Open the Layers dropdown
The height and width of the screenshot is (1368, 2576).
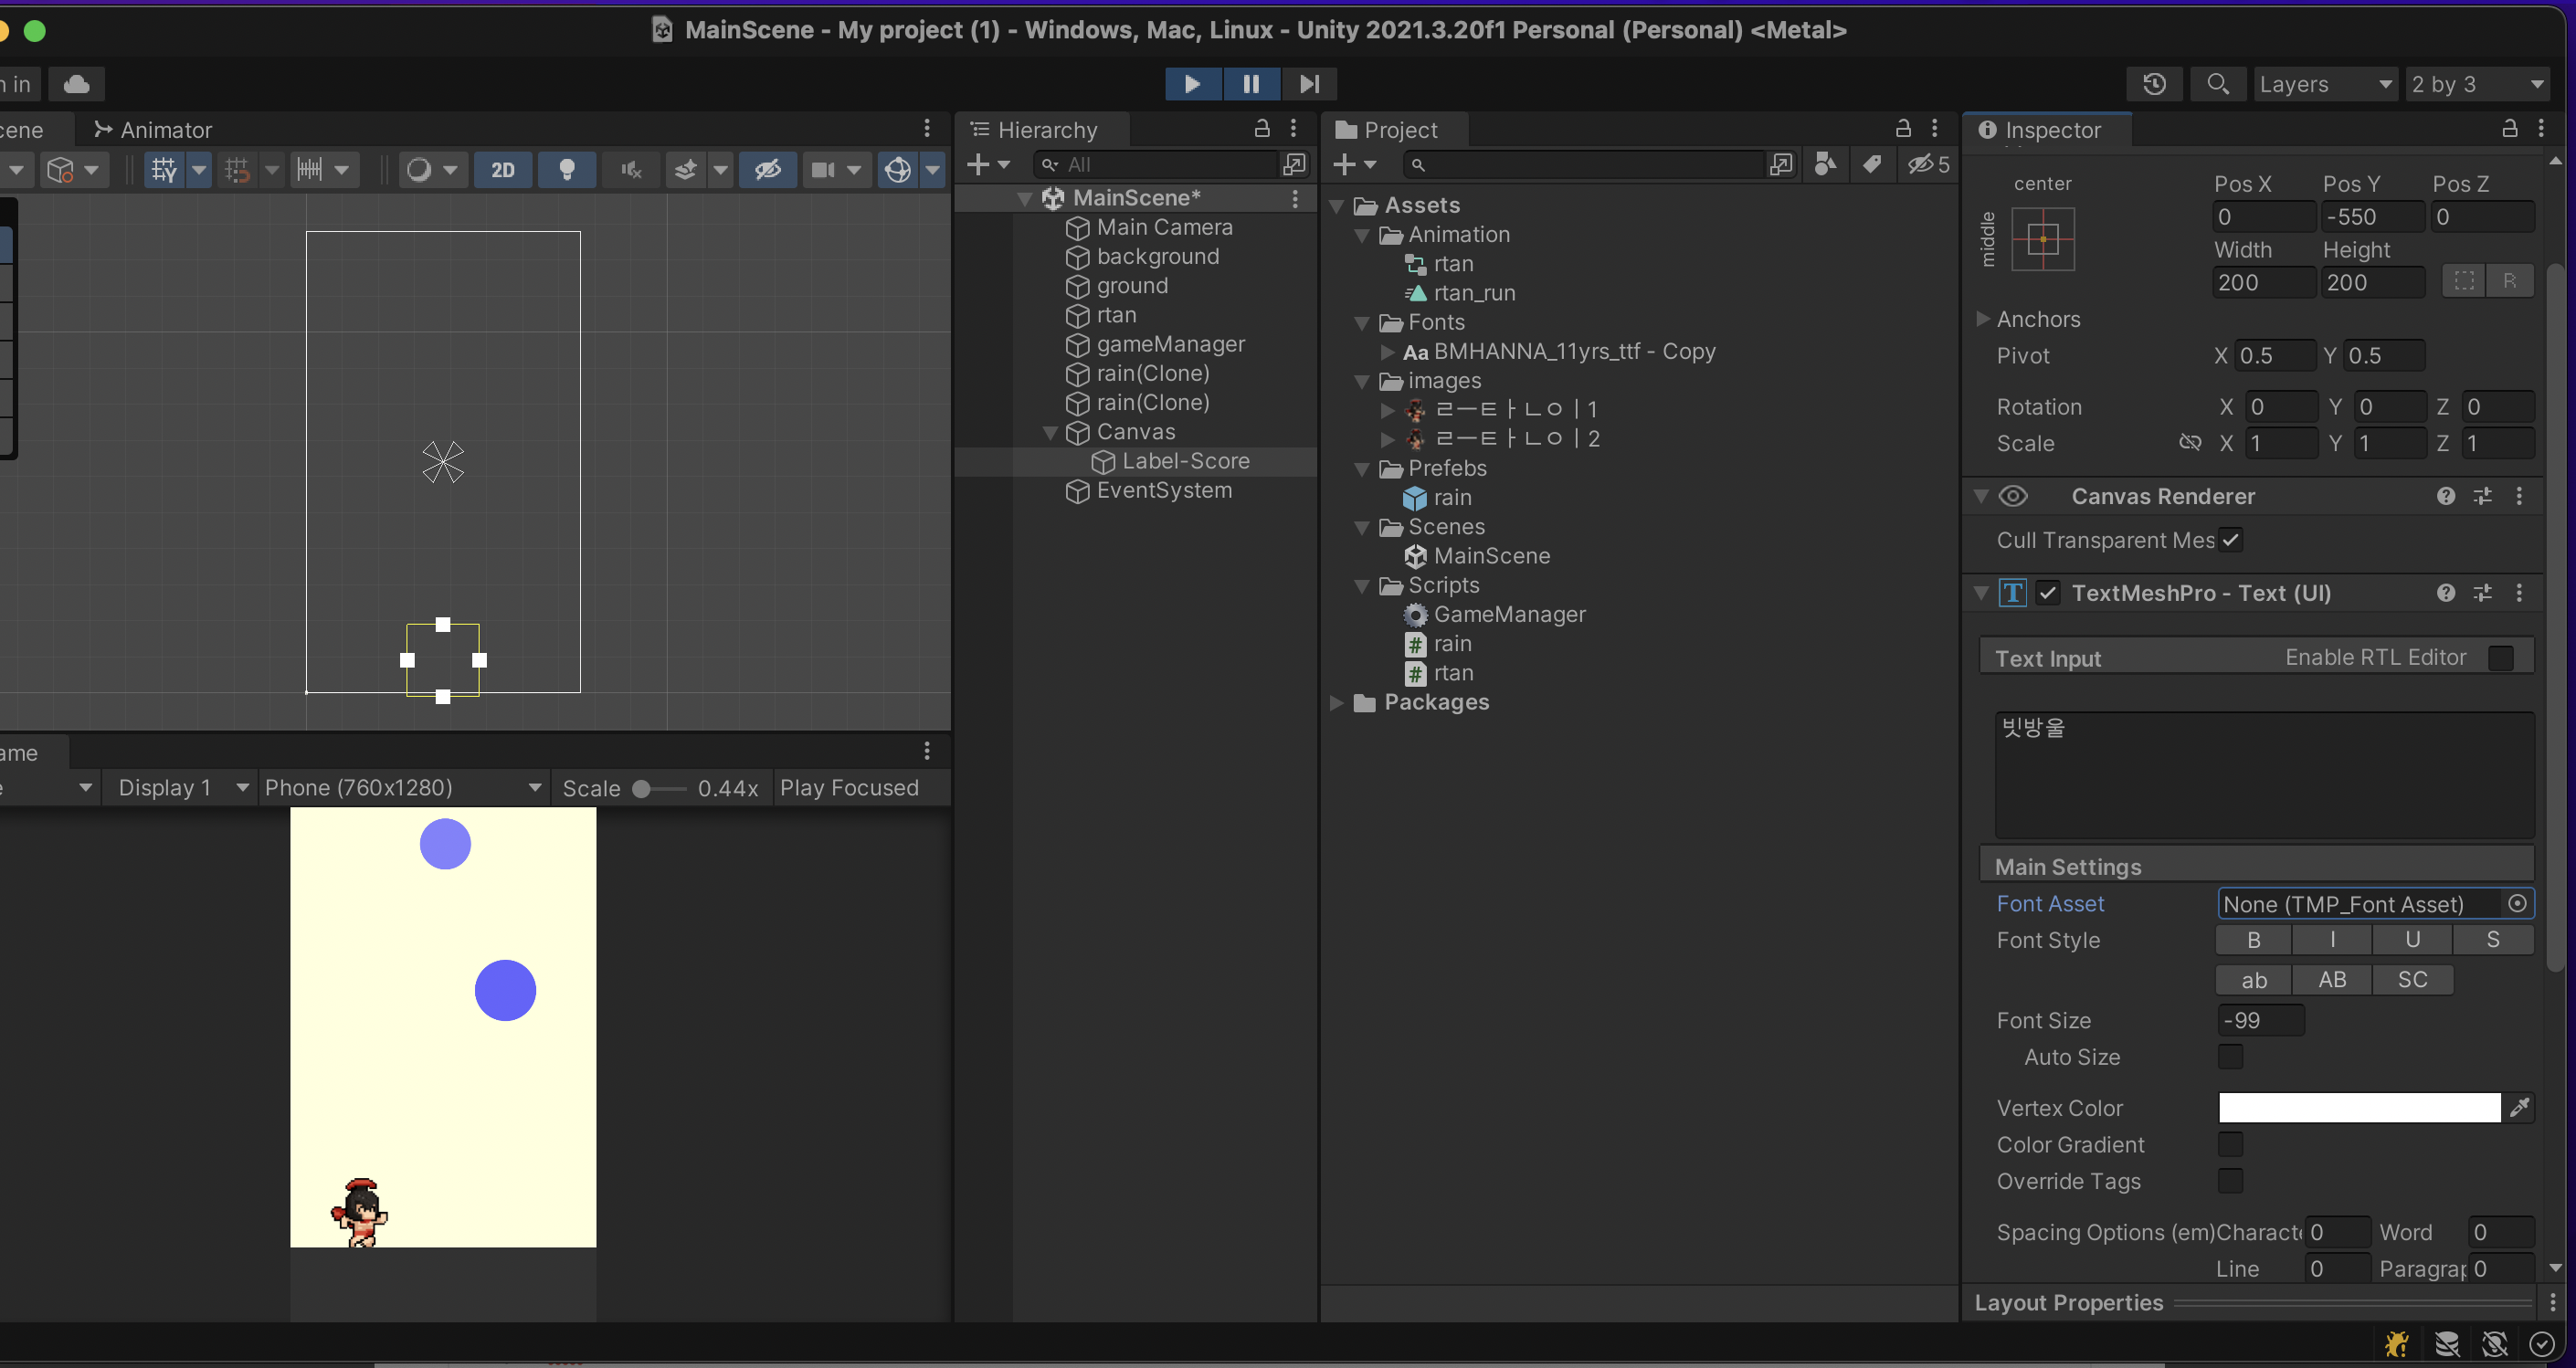2325,84
